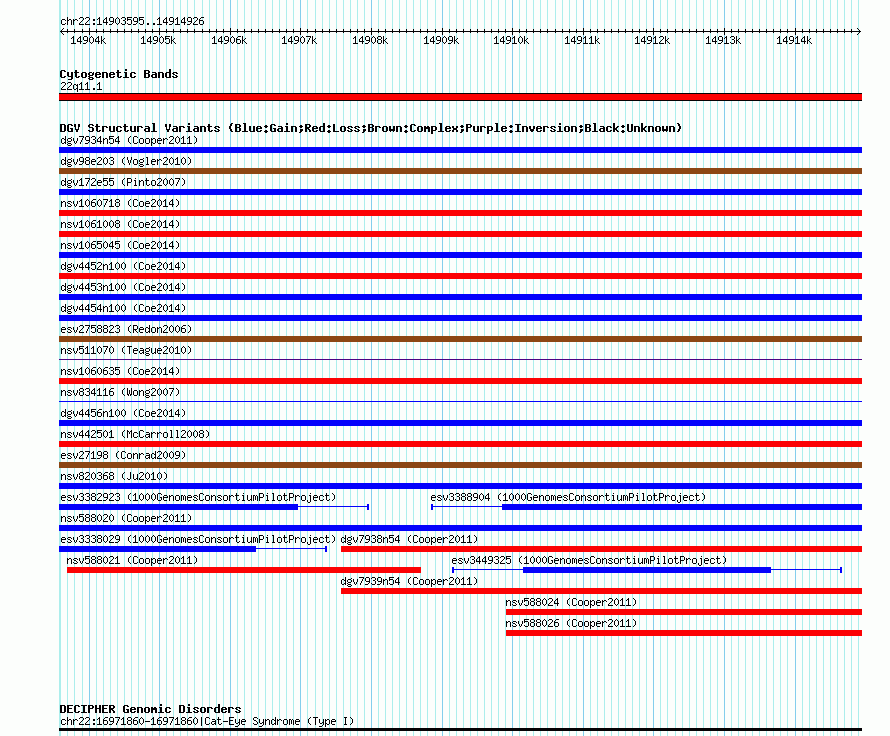Image resolution: width=890 pixels, height=736 pixels.
Task: Click the red bar of dgv7938n54
Action: pyautogui.click(x=602, y=549)
